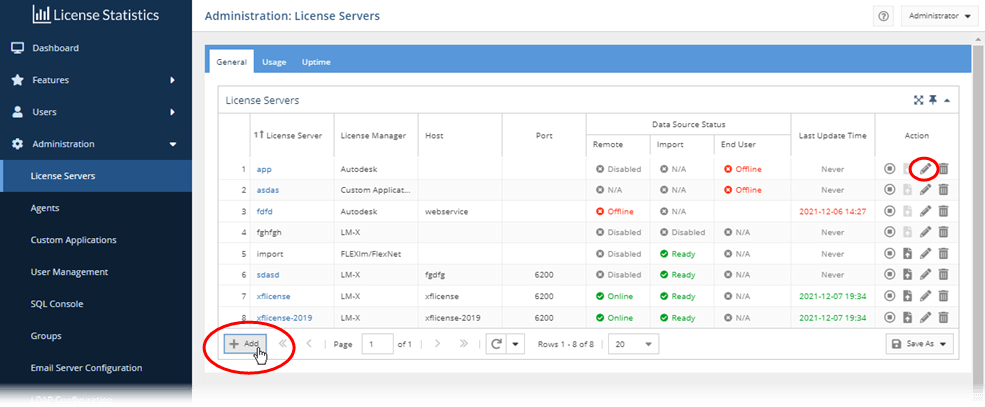This screenshot has height=407, width=985.
Task: Edit the sdasd license server
Action: point(925,274)
